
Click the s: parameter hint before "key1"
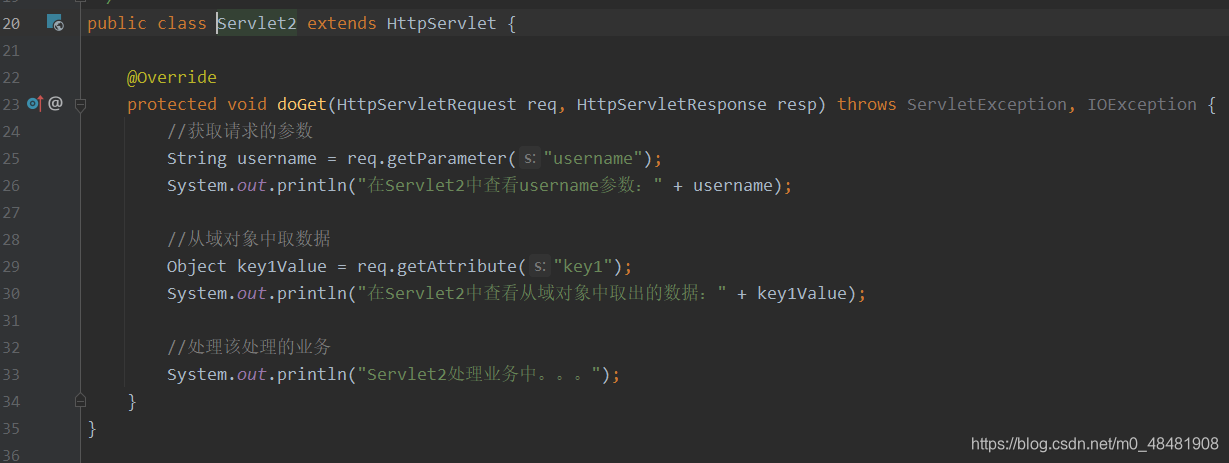click(x=540, y=266)
